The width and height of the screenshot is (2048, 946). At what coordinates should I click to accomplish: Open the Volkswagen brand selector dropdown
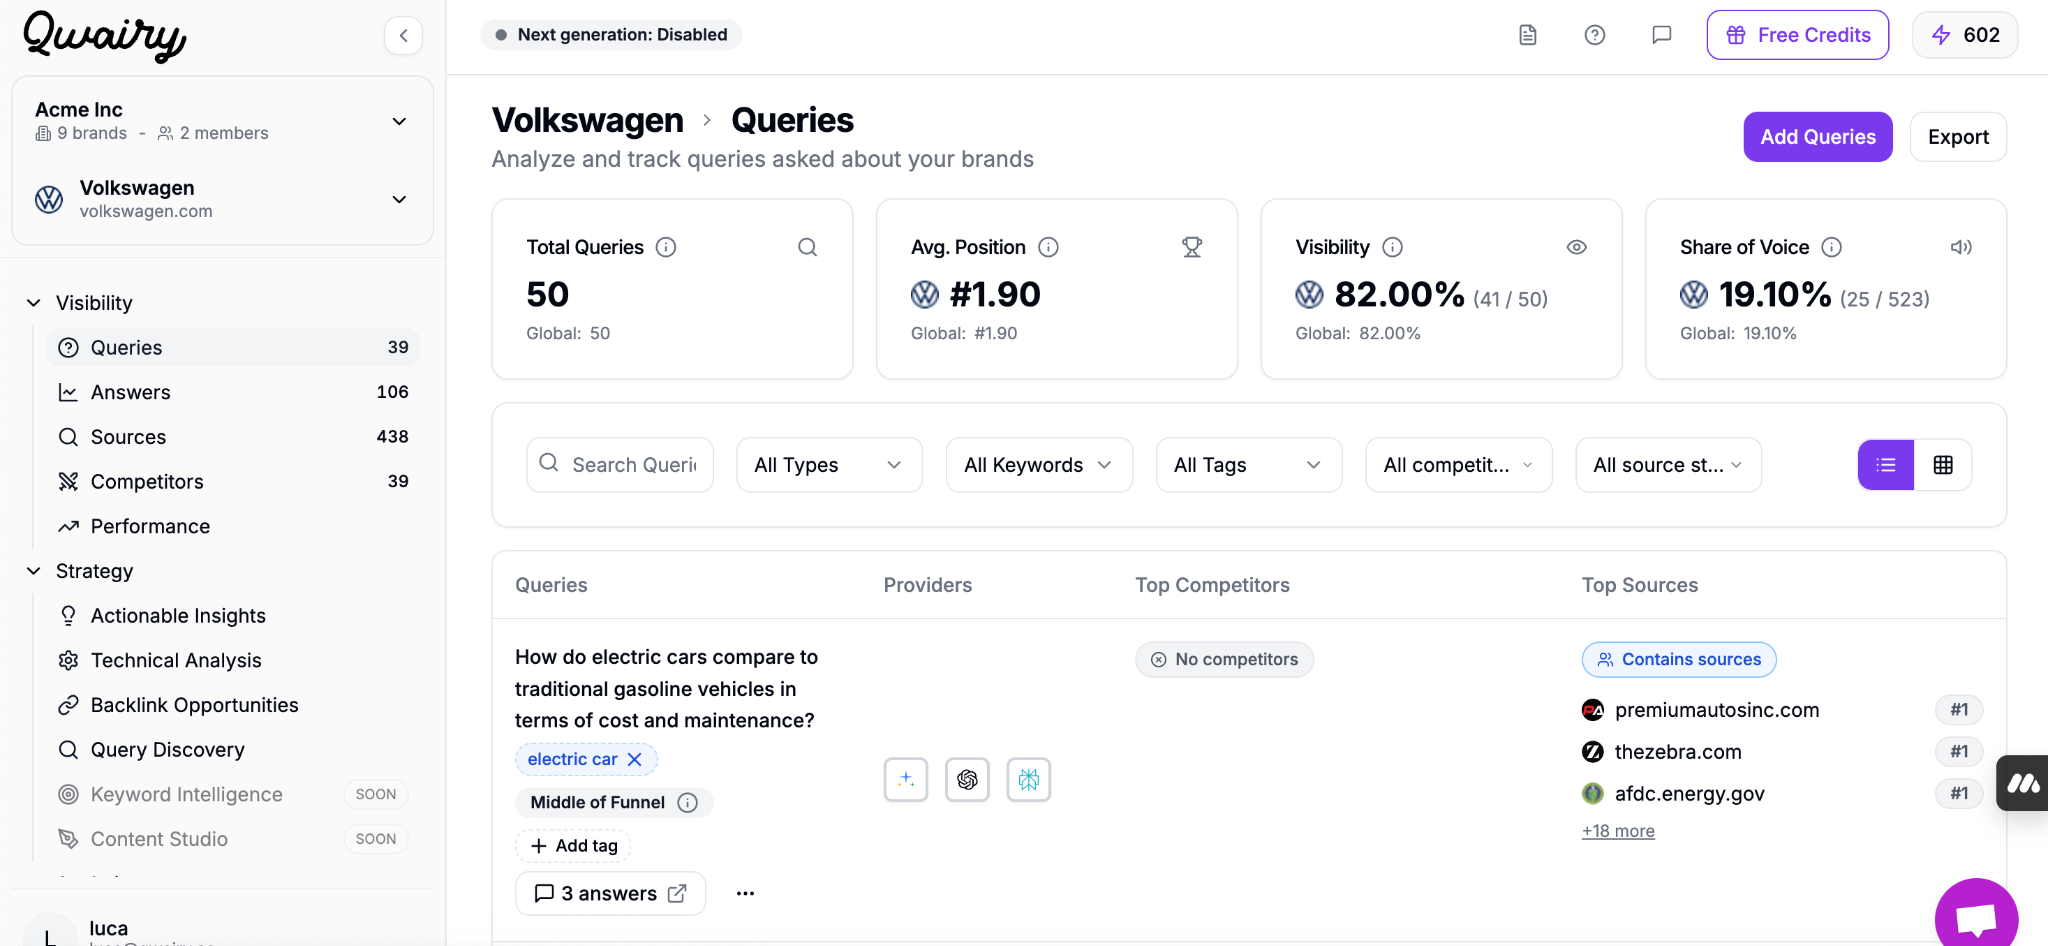[x=222, y=199]
